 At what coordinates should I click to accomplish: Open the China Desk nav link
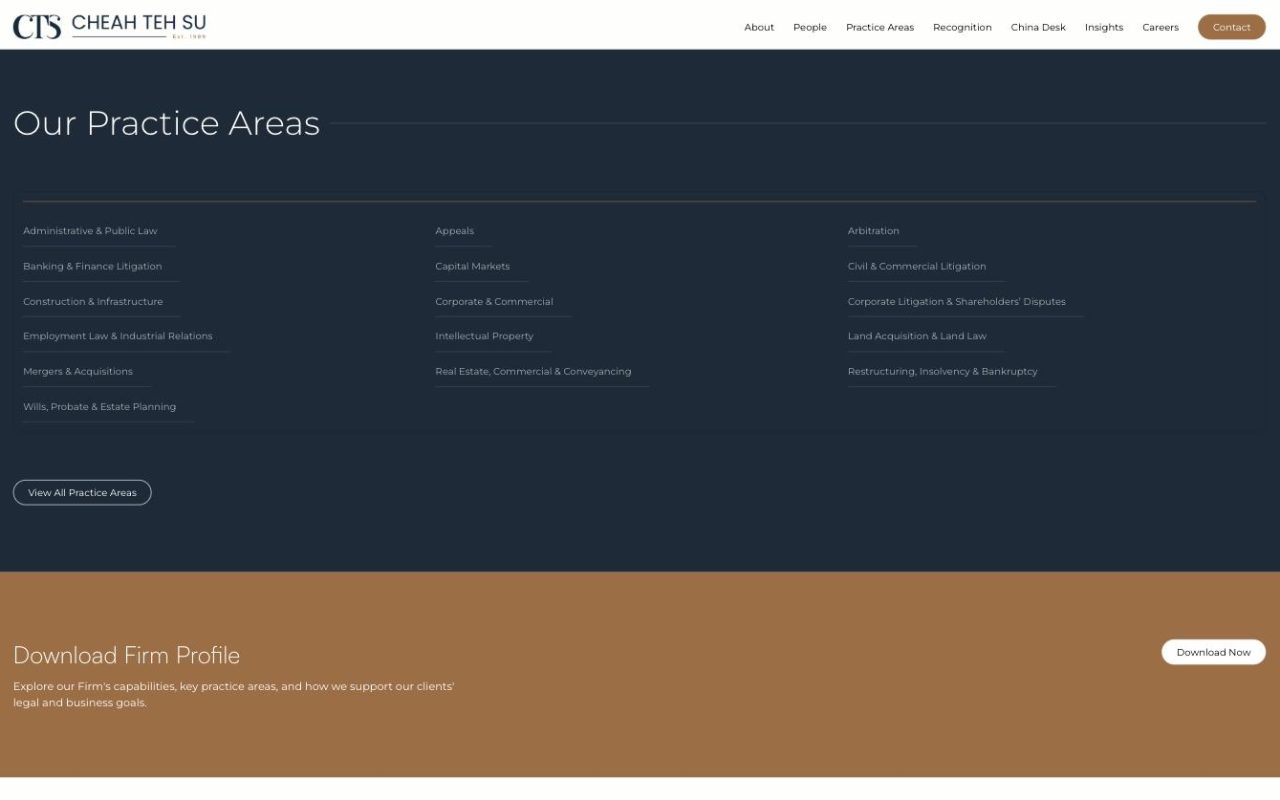point(1038,27)
